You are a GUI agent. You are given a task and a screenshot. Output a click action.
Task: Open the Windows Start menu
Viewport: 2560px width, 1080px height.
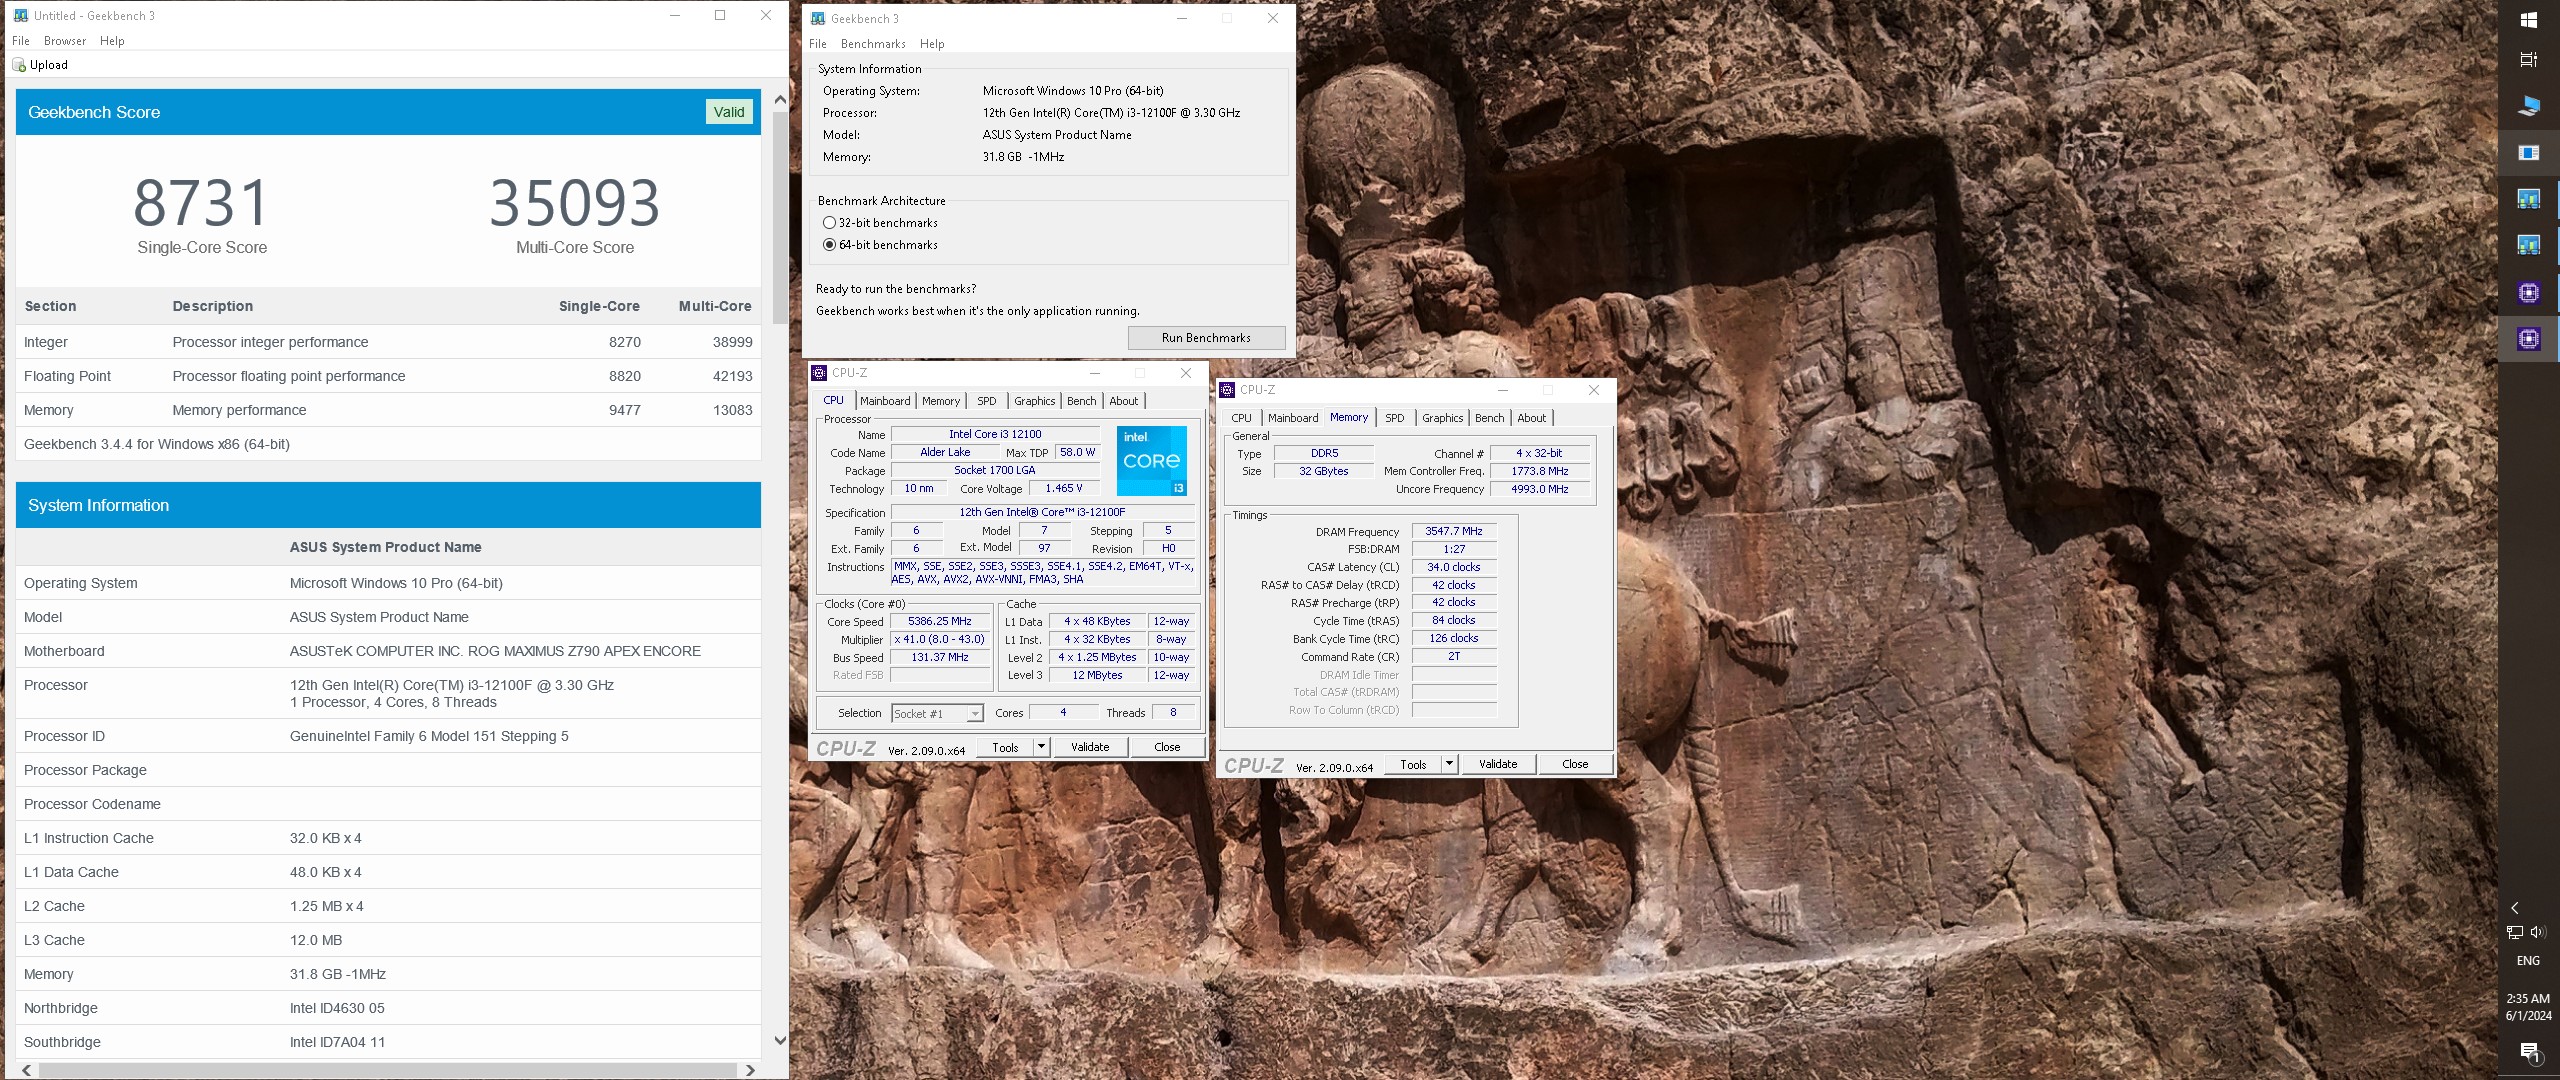click(2528, 20)
